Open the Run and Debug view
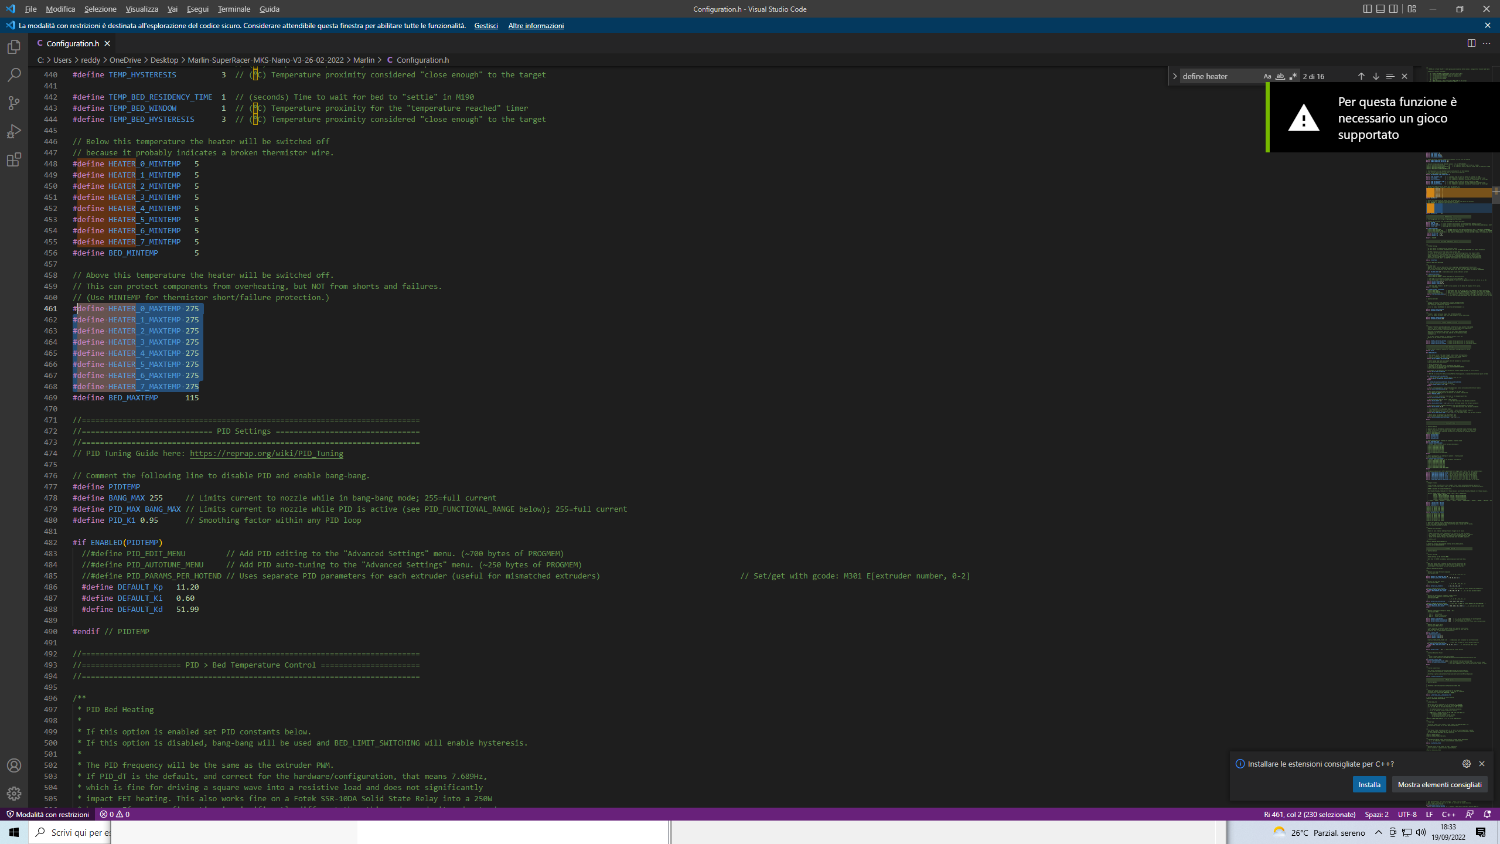The width and height of the screenshot is (1500, 844). [14, 131]
